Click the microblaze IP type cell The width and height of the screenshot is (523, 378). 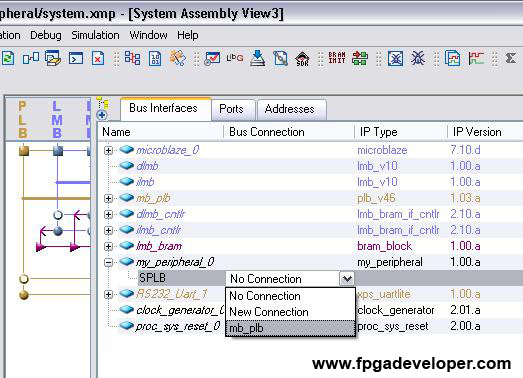click(382, 150)
